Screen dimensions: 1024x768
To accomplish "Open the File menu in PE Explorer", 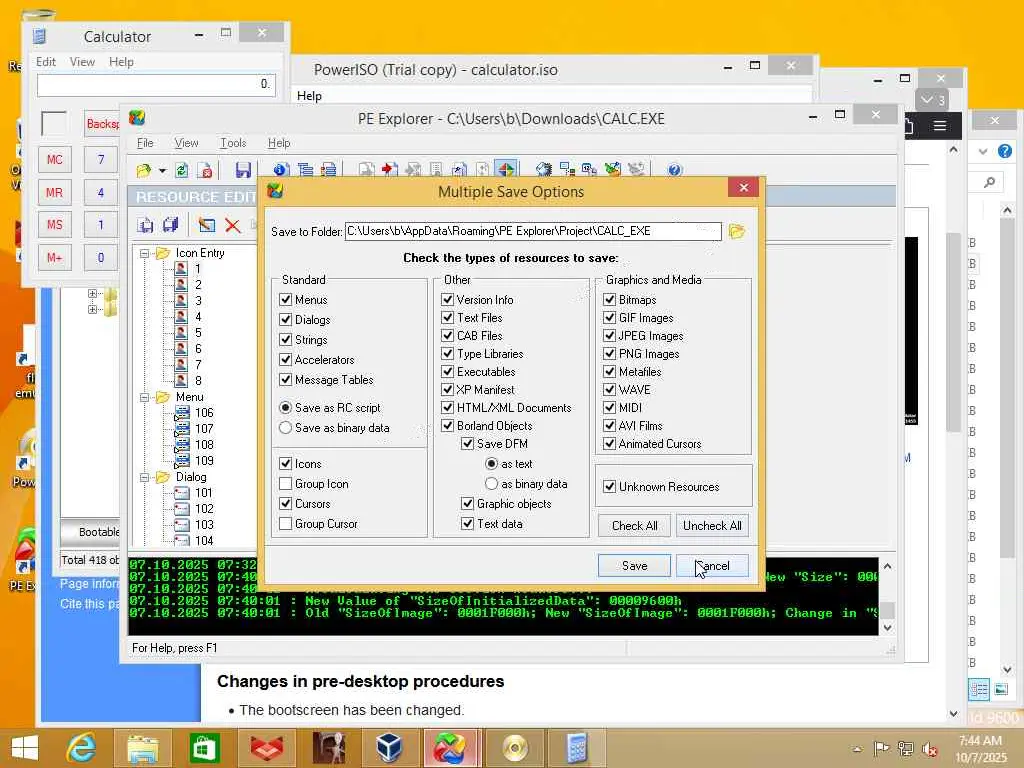I will point(145,143).
